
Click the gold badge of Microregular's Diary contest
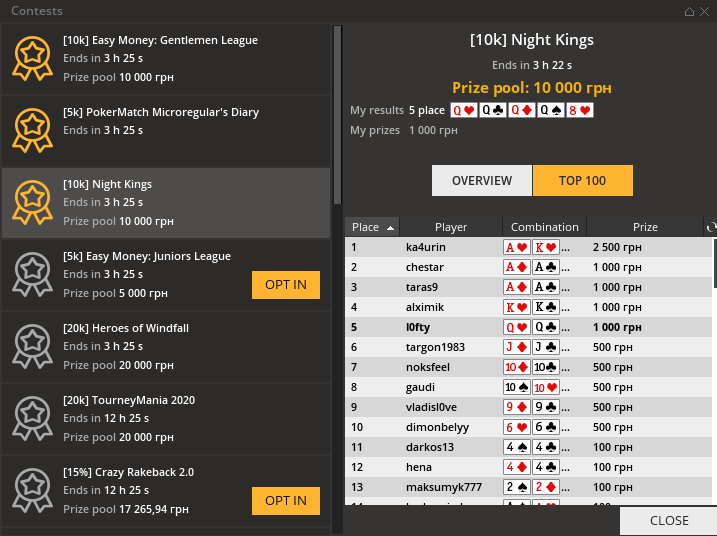[32, 130]
